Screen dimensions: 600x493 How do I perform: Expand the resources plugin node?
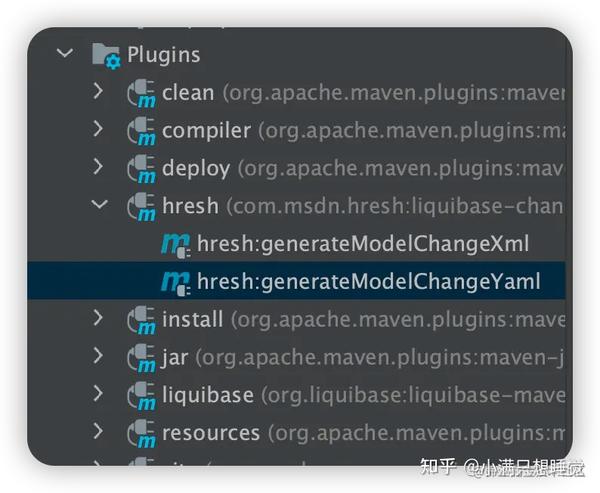pos(98,433)
